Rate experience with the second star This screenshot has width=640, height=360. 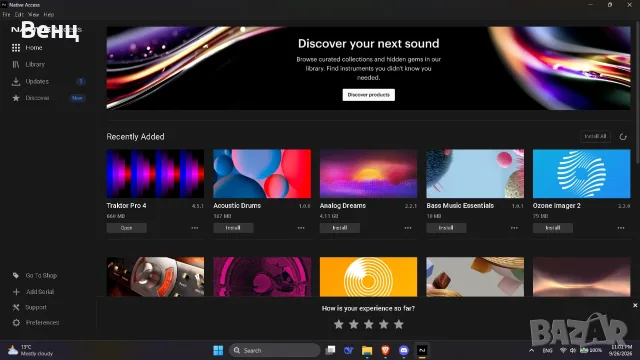[353, 324]
